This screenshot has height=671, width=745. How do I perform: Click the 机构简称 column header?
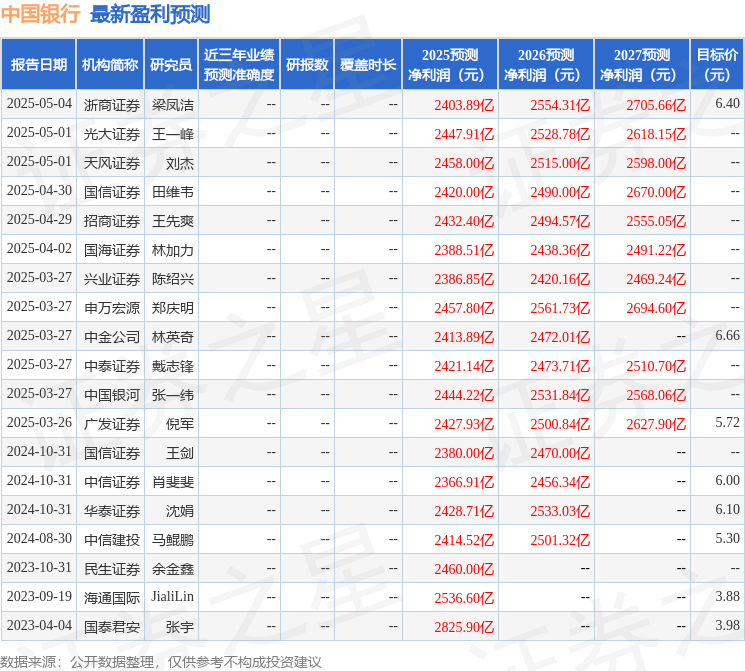[110, 65]
